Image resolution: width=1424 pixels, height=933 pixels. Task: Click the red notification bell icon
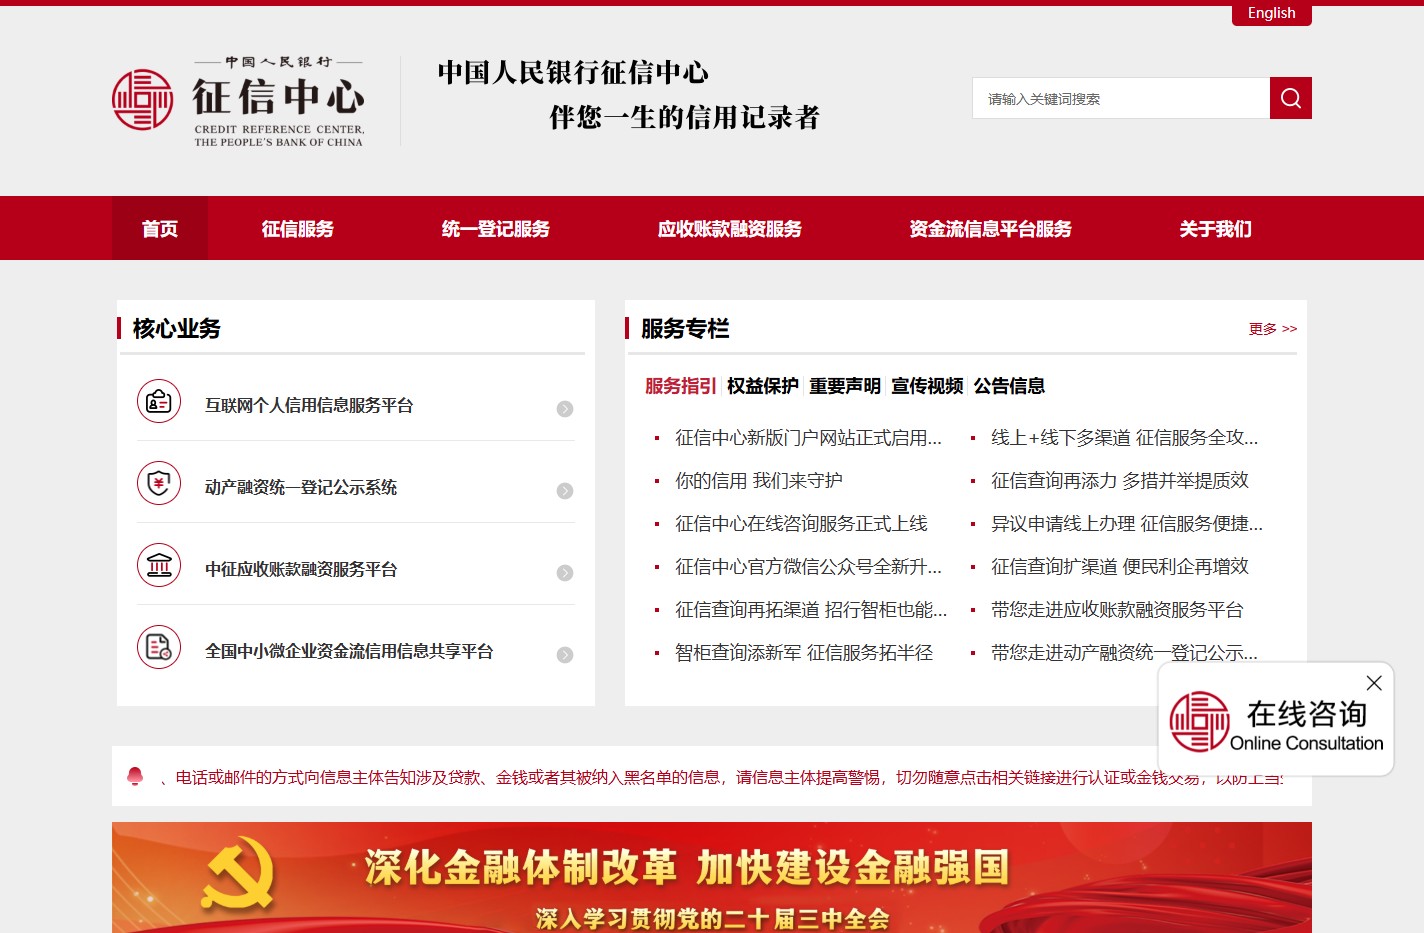136,776
